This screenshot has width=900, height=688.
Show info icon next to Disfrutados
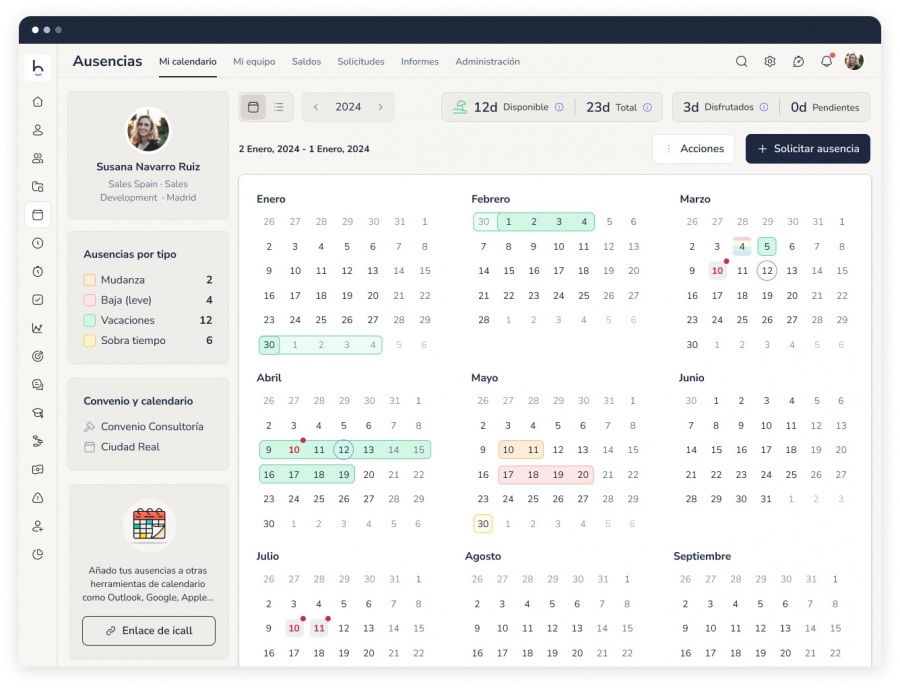pos(764,107)
